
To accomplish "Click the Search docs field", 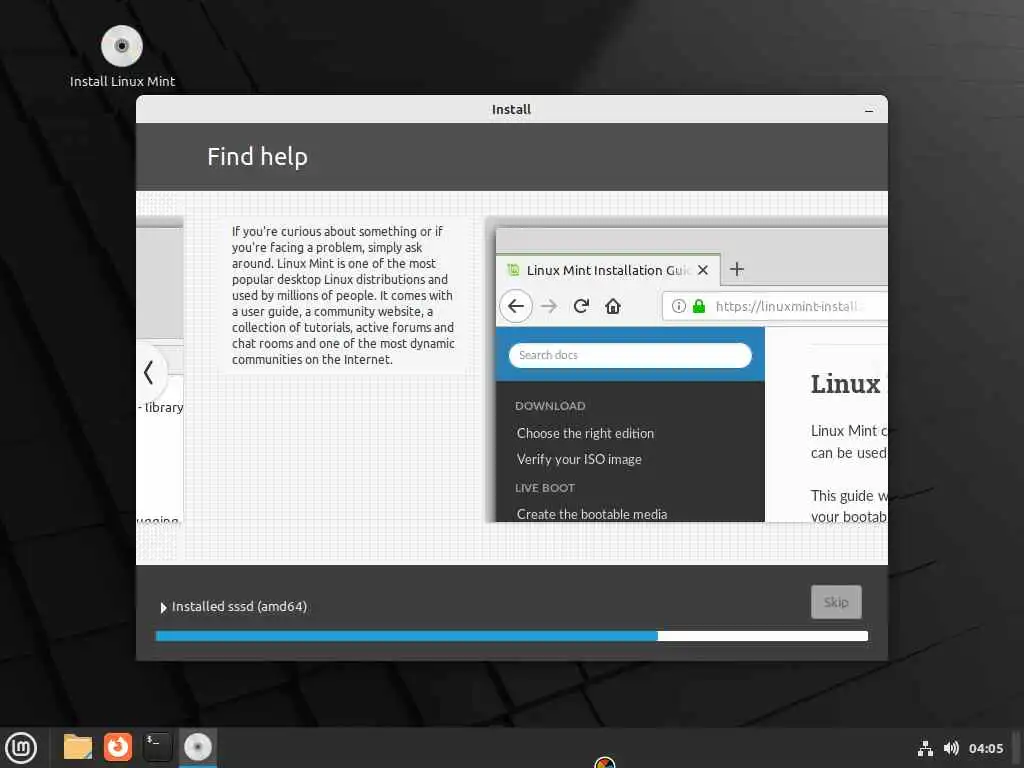I will click(x=630, y=355).
